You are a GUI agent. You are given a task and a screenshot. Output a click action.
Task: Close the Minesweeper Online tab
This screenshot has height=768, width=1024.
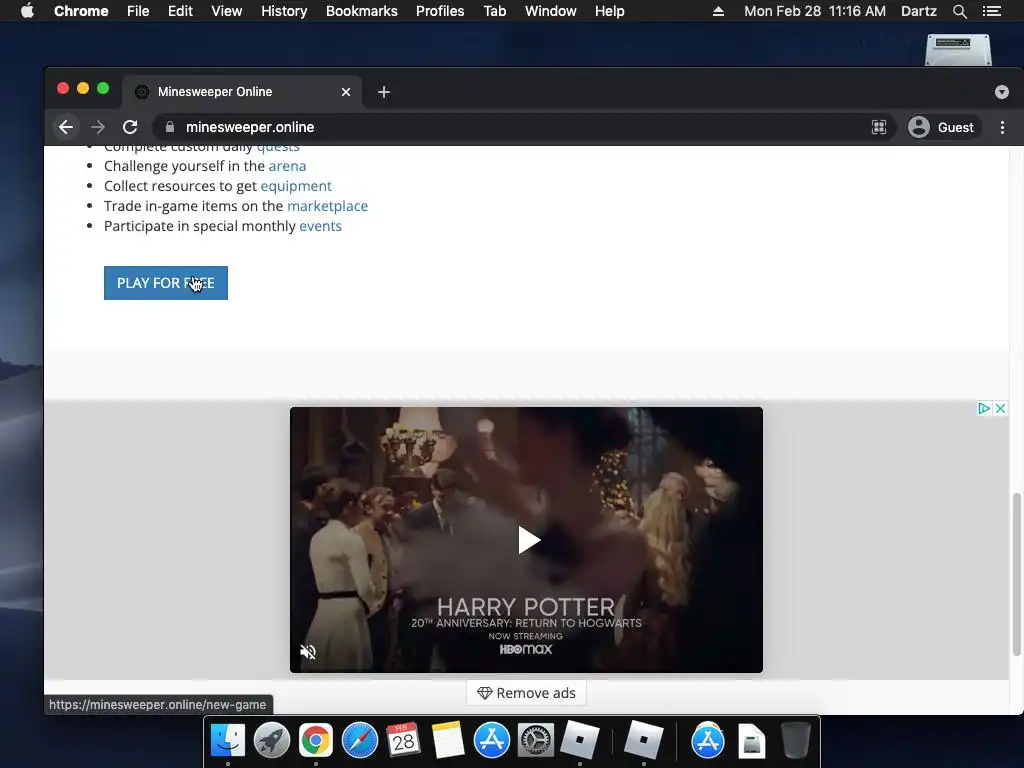coord(346,92)
